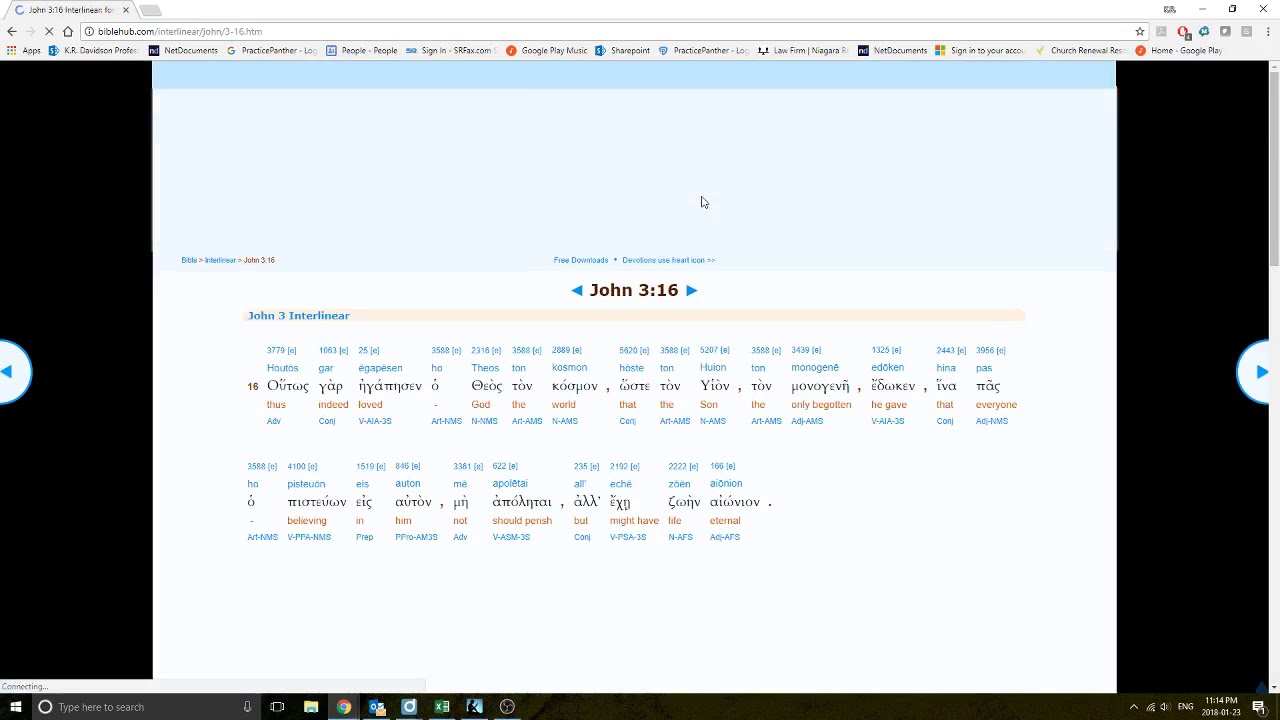The image size is (1280, 720).
Task: Click the English gloss 'should perish'
Action: tap(522, 521)
